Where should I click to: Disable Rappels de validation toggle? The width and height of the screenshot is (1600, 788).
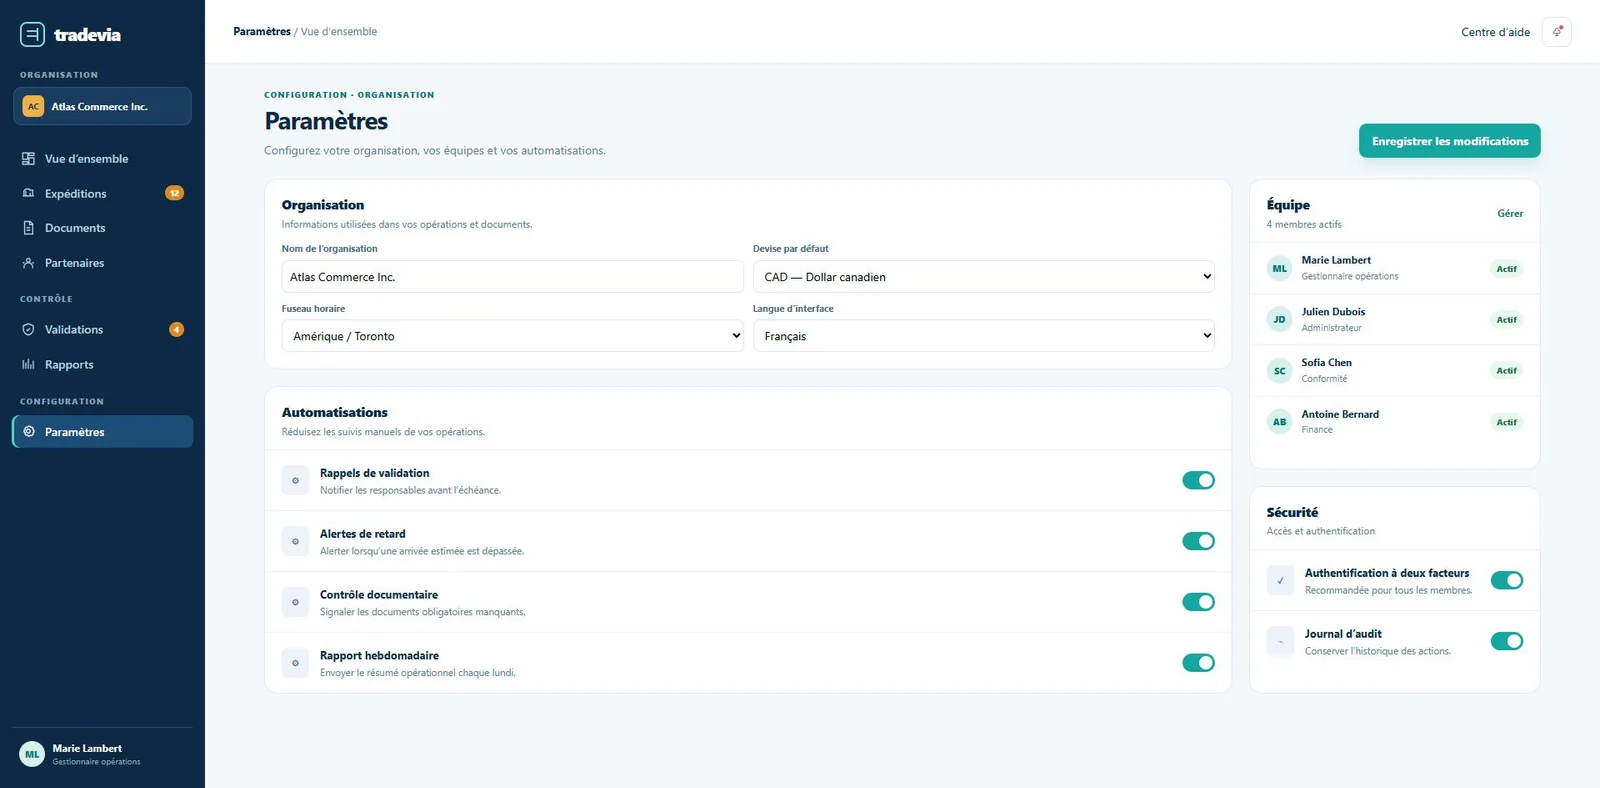(x=1198, y=480)
